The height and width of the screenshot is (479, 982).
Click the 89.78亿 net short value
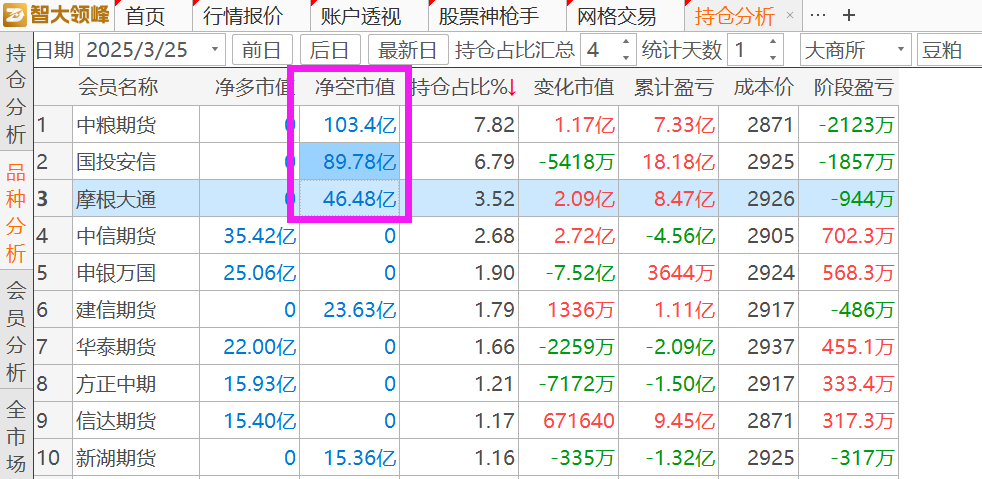click(360, 162)
